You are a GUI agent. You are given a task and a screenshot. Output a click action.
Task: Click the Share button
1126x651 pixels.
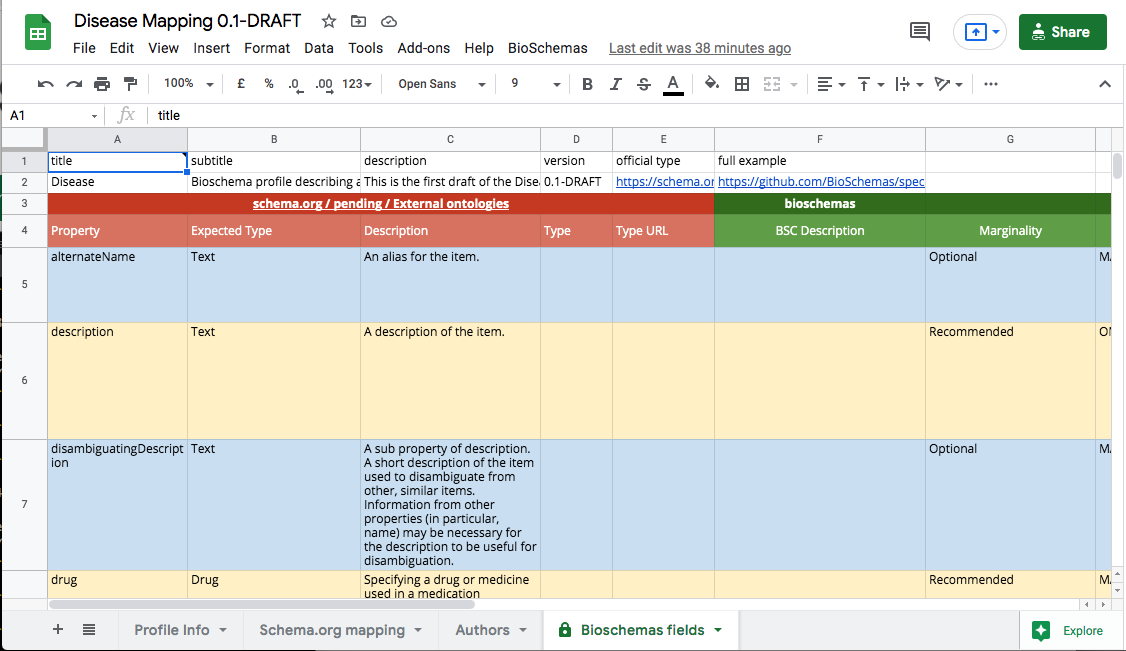(x=1062, y=31)
